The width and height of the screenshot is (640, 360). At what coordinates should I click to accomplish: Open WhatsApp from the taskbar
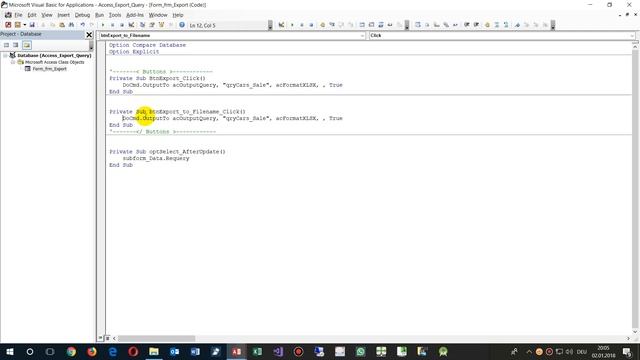click(360, 351)
